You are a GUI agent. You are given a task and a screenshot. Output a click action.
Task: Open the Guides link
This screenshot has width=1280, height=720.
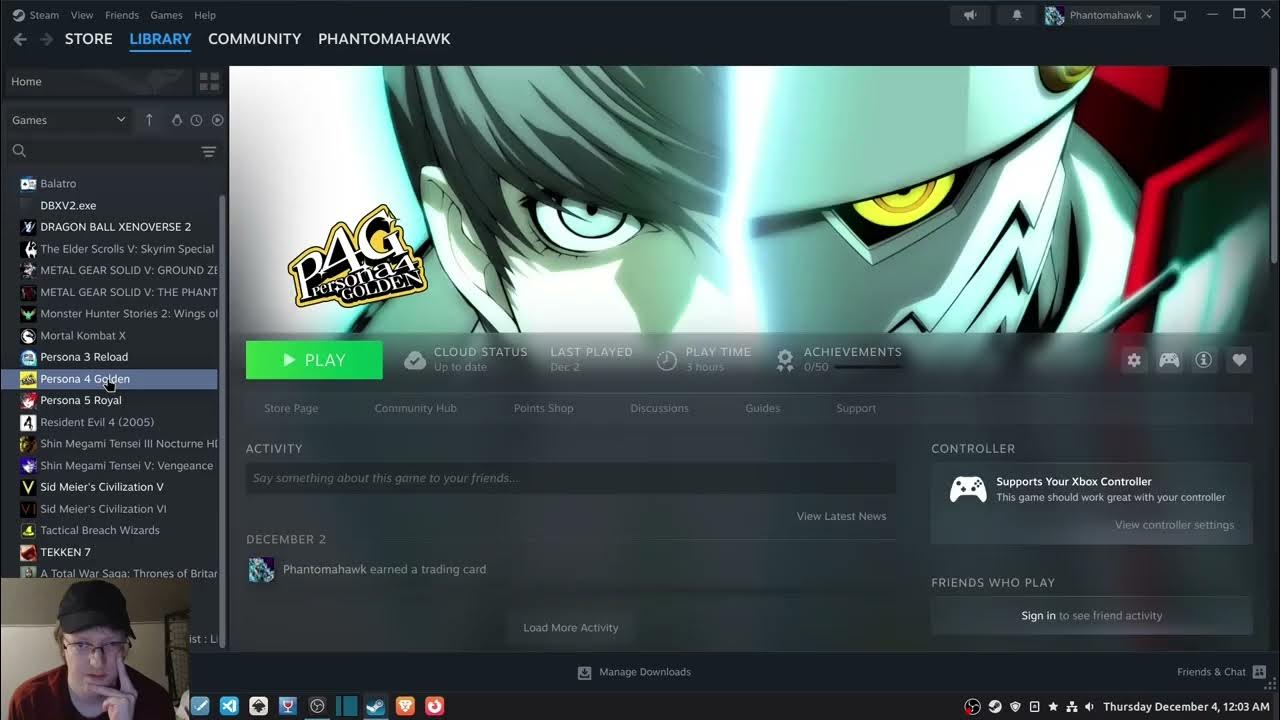tap(762, 408)
